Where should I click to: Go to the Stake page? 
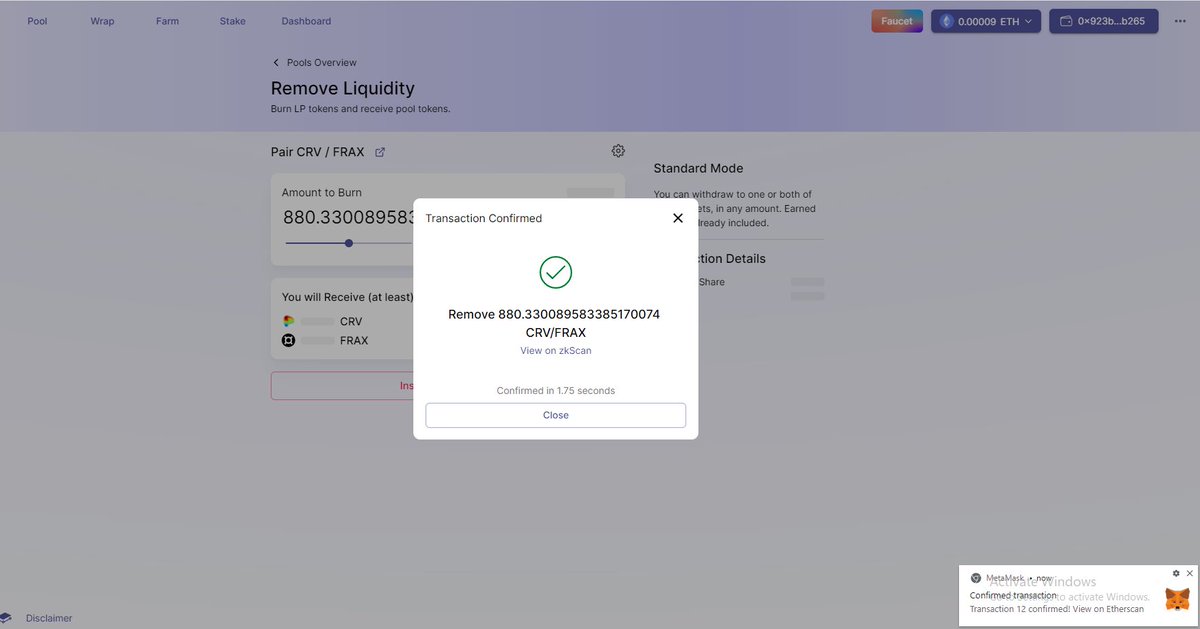(x=232, y=21)
